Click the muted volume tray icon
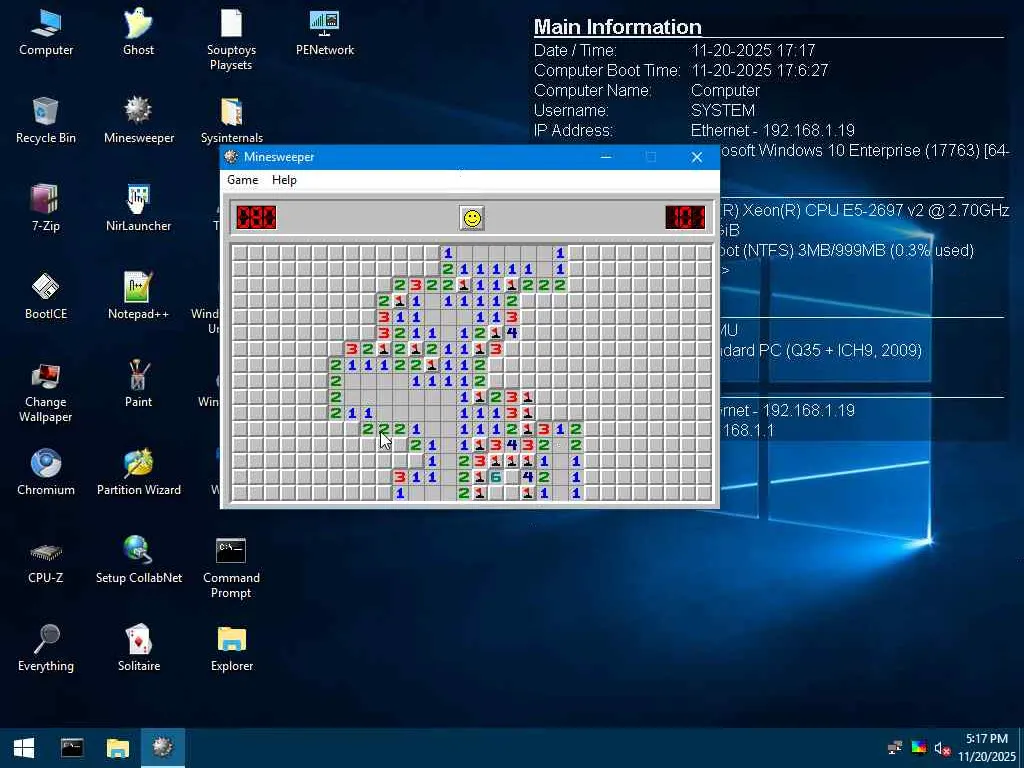 pyautogui.click(x=942, y=748)
